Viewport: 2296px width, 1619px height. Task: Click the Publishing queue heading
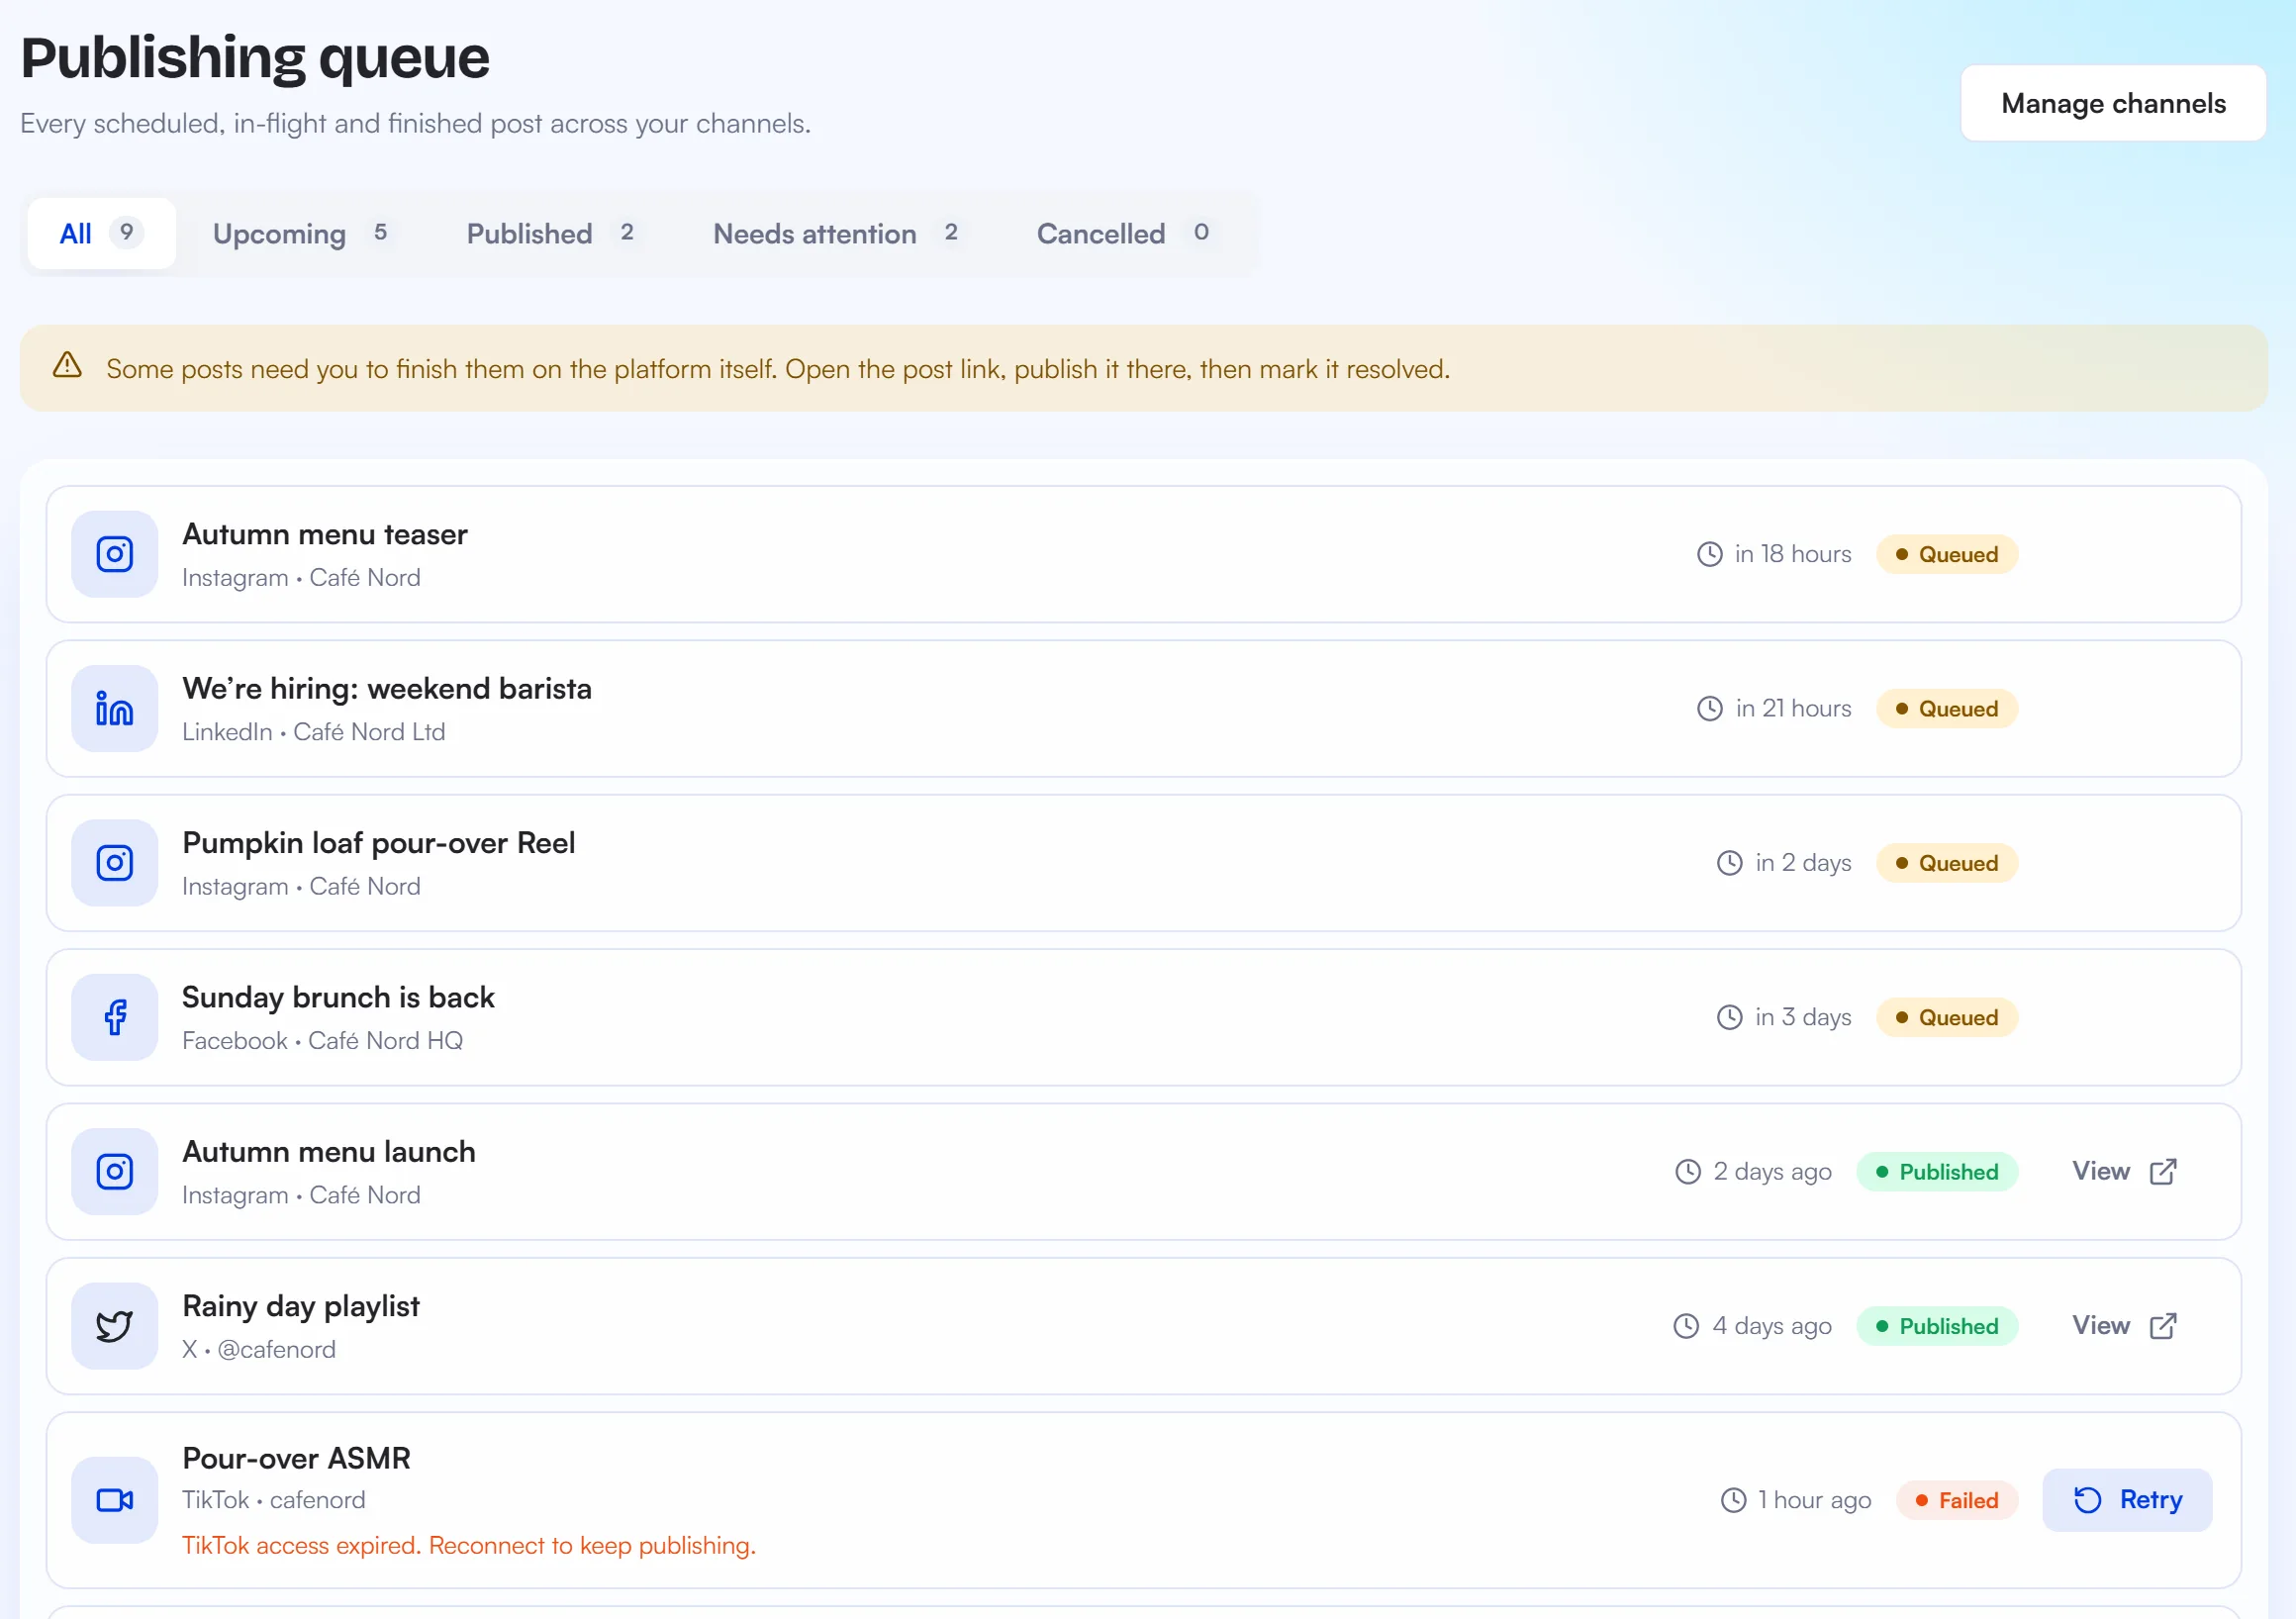(255, 57)
